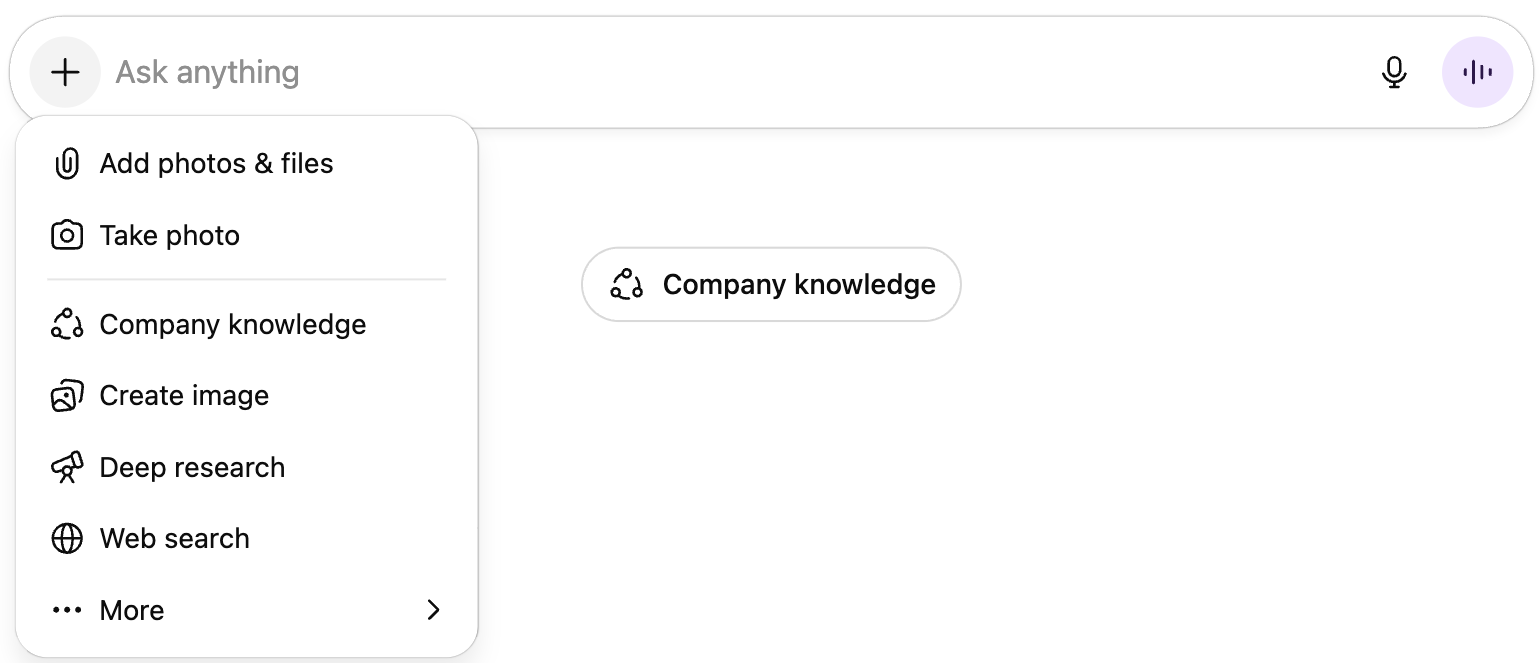Click the Company knowledge pill button

771,285
